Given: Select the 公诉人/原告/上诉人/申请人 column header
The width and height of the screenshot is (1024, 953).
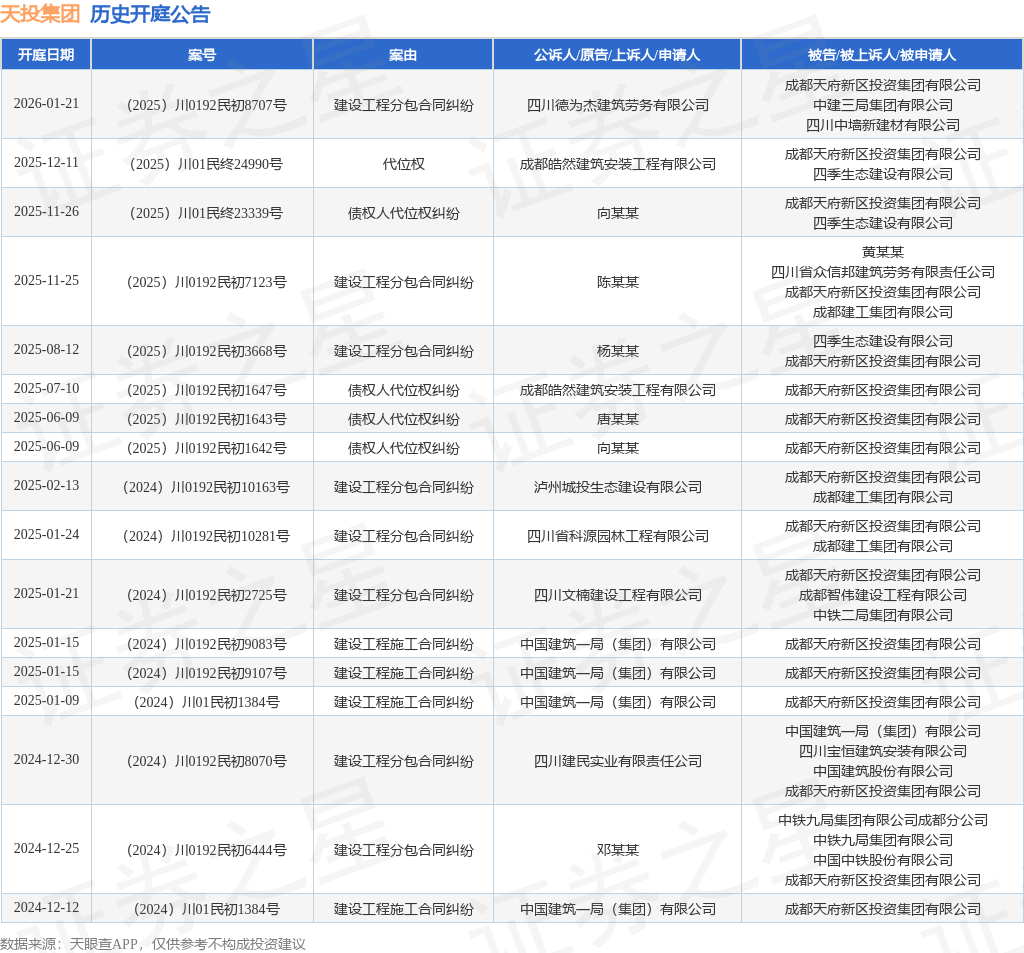Looking at the screenshot, I should tap(617, 55).
